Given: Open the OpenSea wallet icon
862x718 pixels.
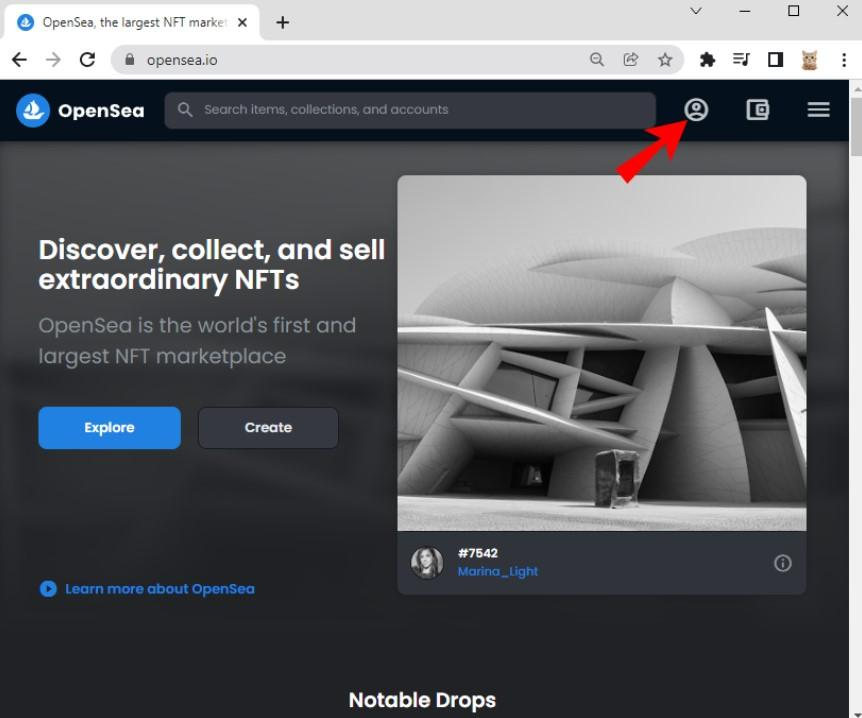Looking at the screenshot, I should [x=758, y=110].
